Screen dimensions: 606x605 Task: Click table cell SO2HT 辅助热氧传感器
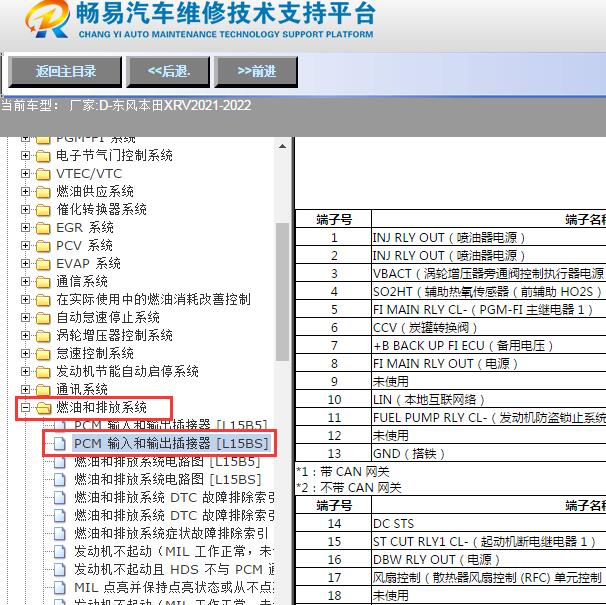pos(489,291)
